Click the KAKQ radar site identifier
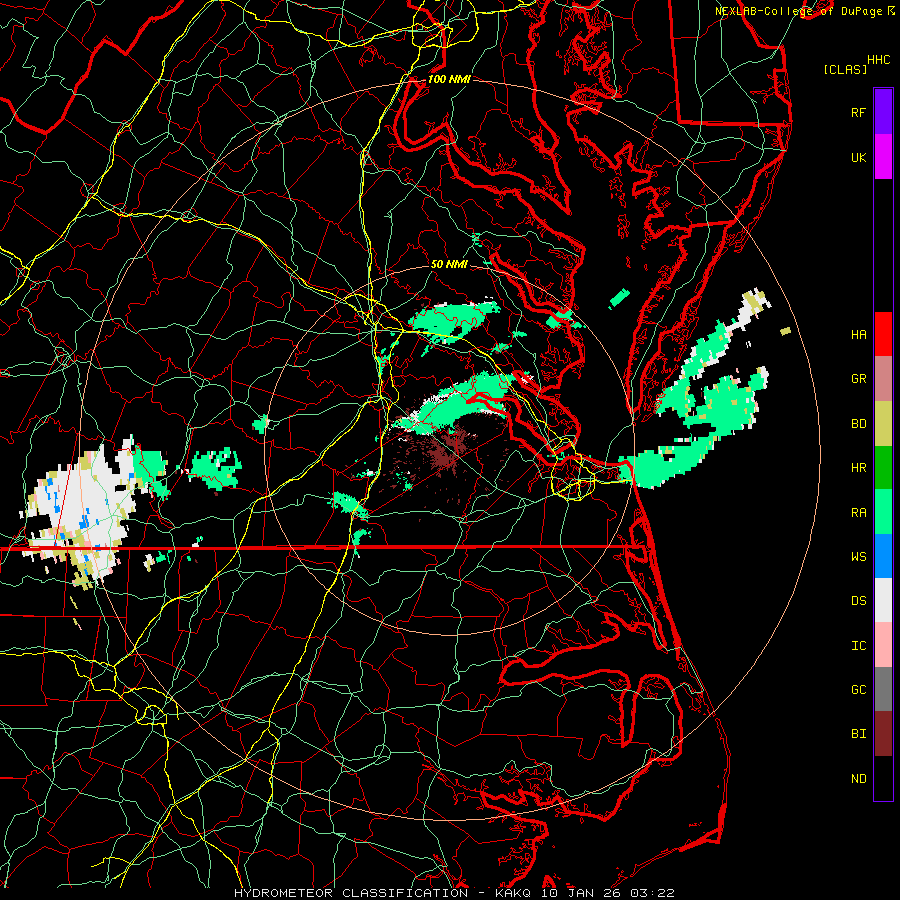900x900 pixels. [x=513, y=893]
